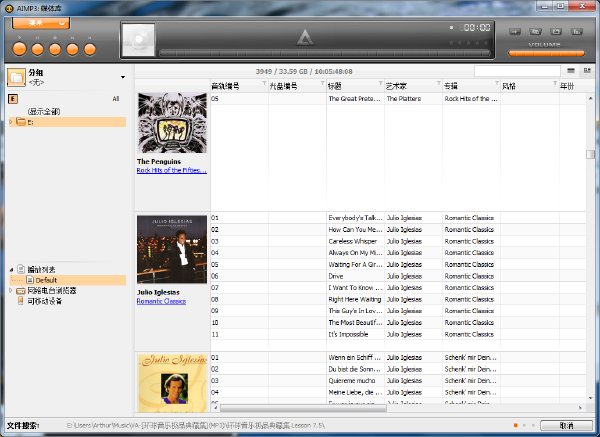600x437 pixels.
Task: Click The Platters artist cell
Action: click(413, 99)
